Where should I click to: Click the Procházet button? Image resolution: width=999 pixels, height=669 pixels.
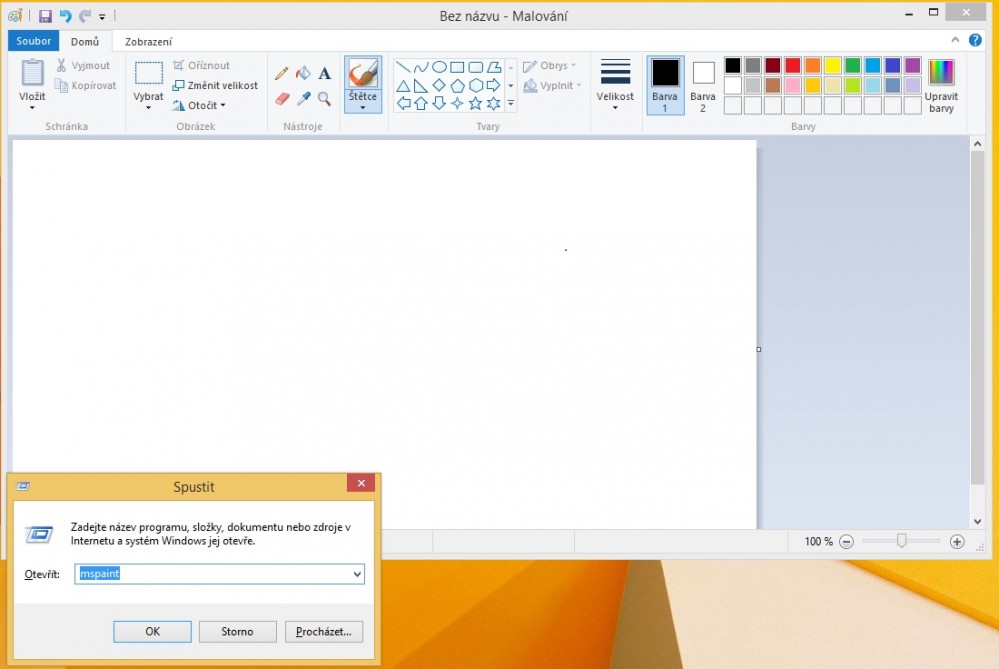[324, 631]
